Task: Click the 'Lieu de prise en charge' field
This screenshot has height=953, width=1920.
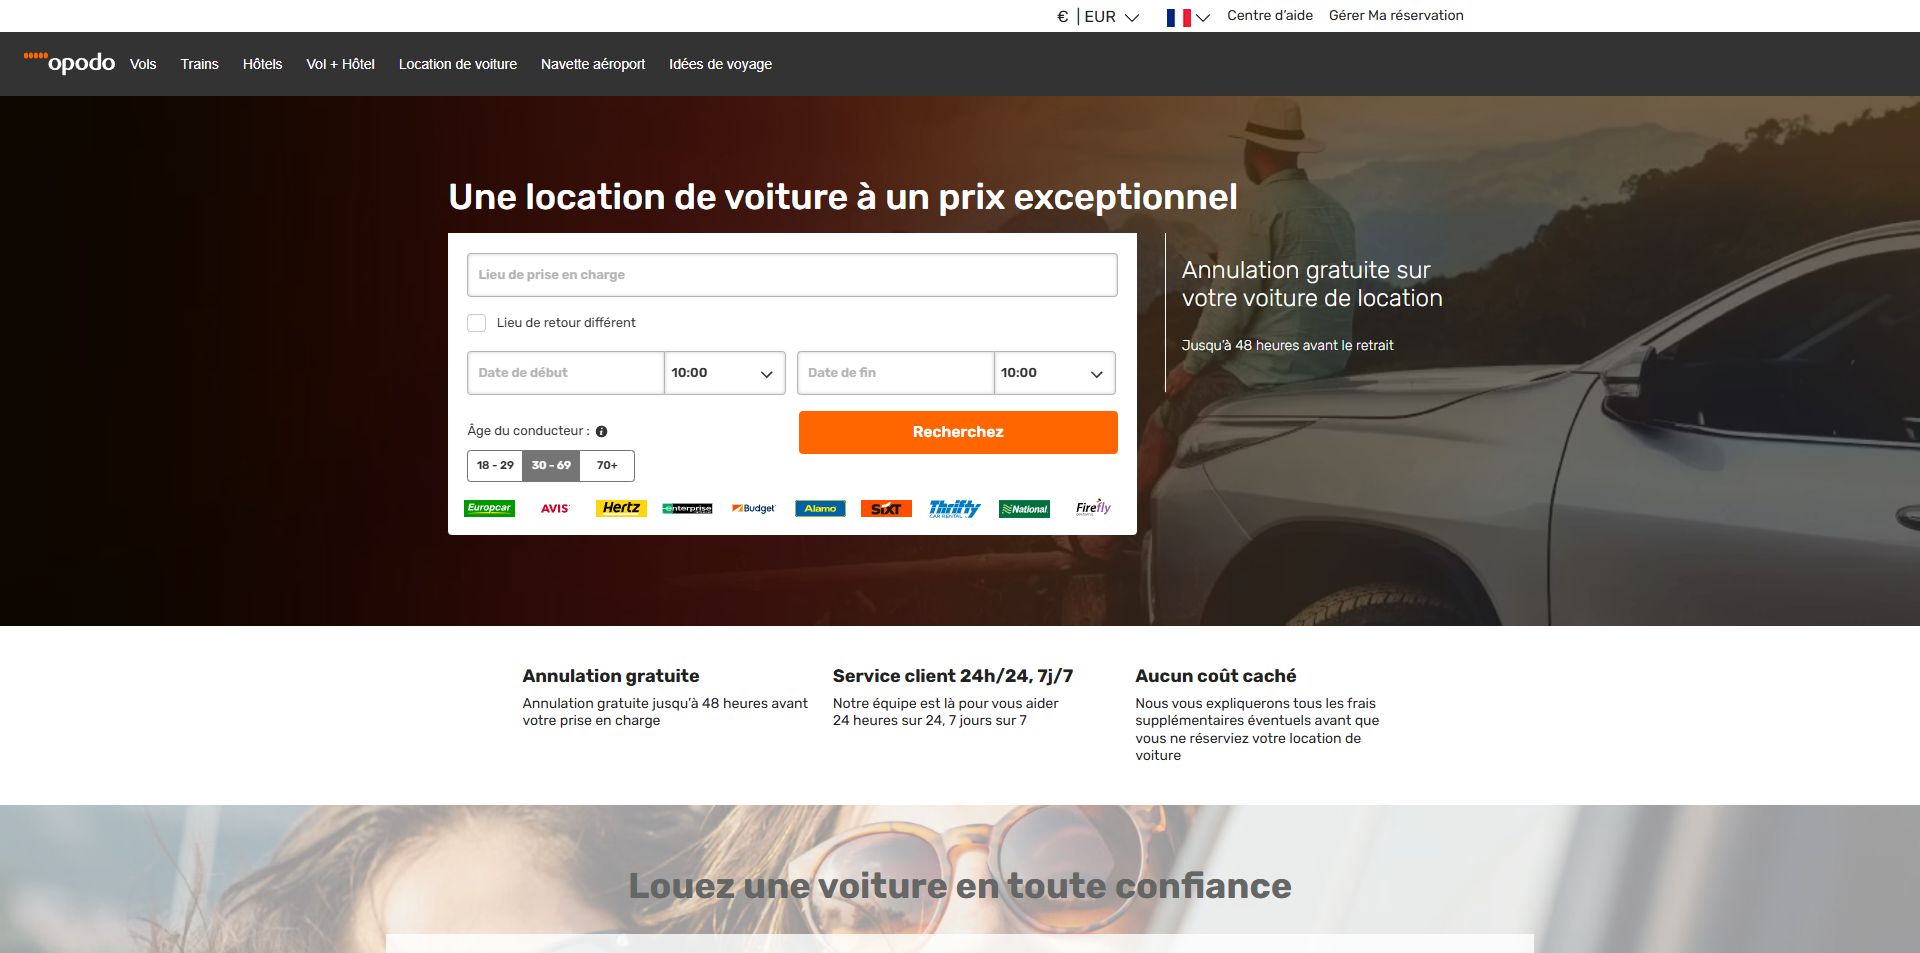Action: click(792, 275)
